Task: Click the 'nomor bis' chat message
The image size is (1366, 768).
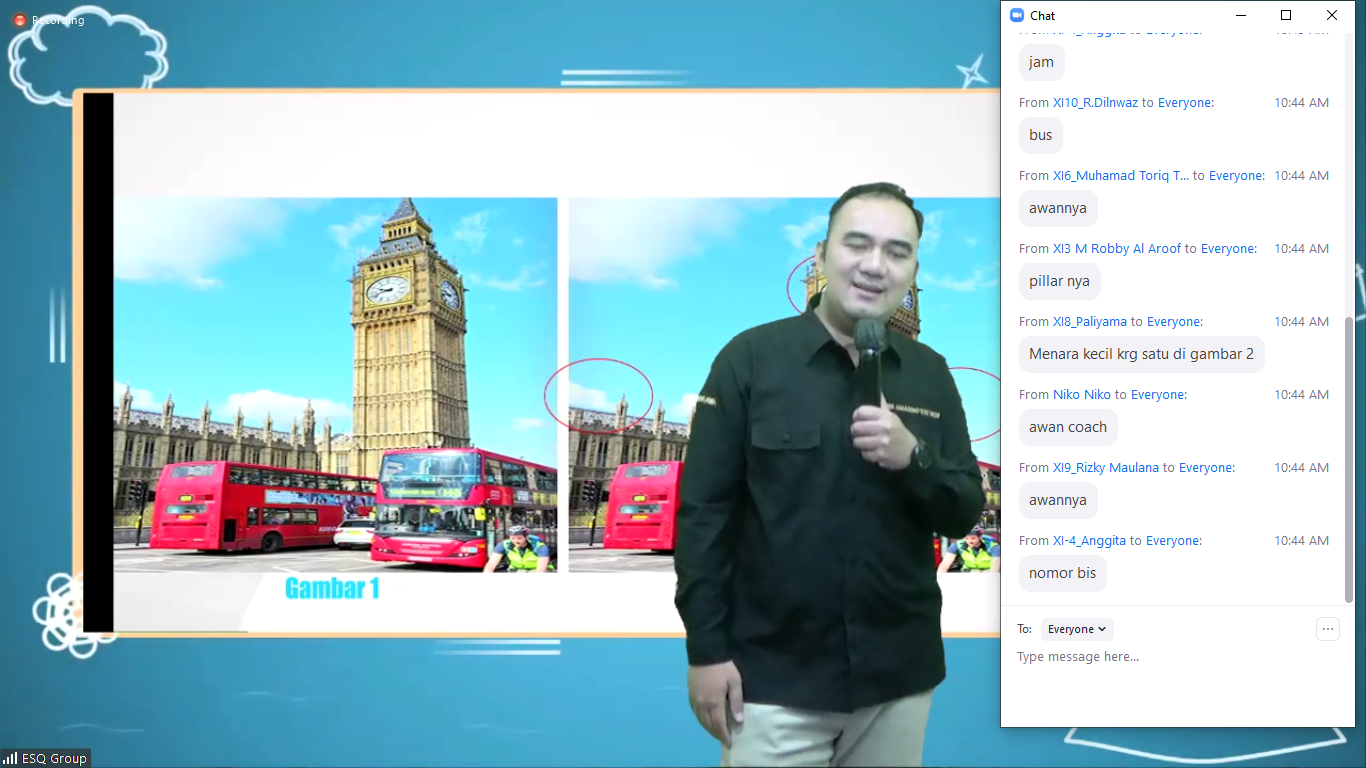Action: click(x=1062, y=573)
